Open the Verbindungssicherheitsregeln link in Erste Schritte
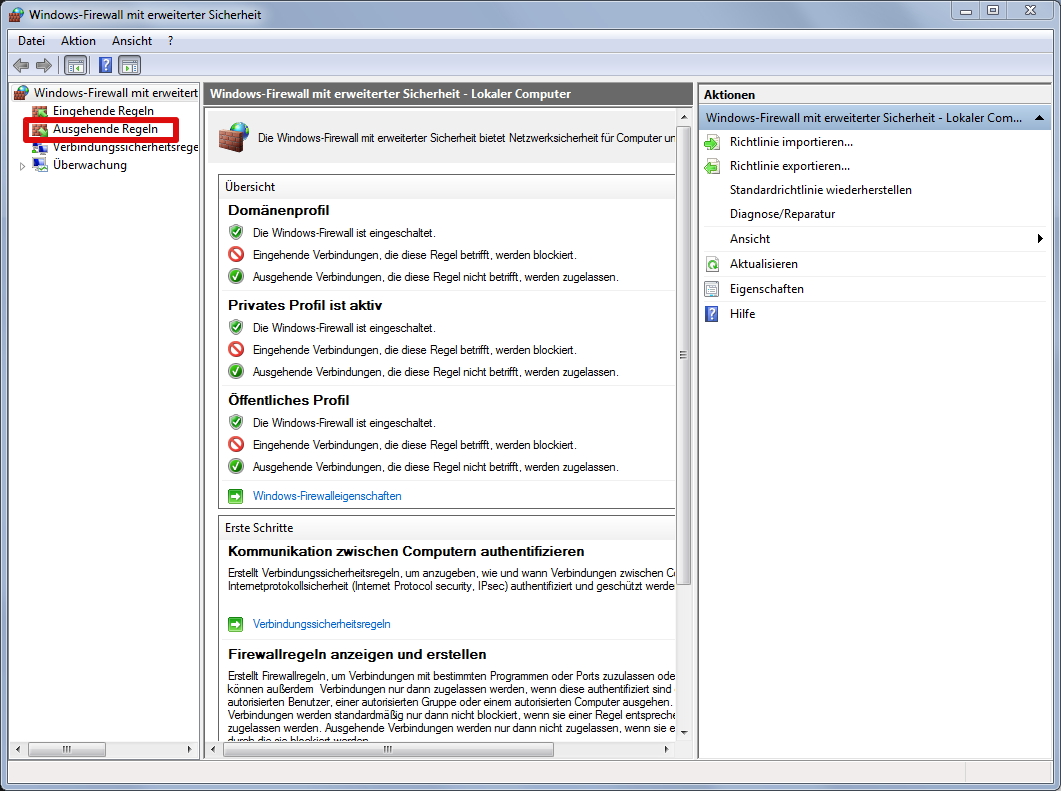The image size is (1061, 791). pos(321,624)
